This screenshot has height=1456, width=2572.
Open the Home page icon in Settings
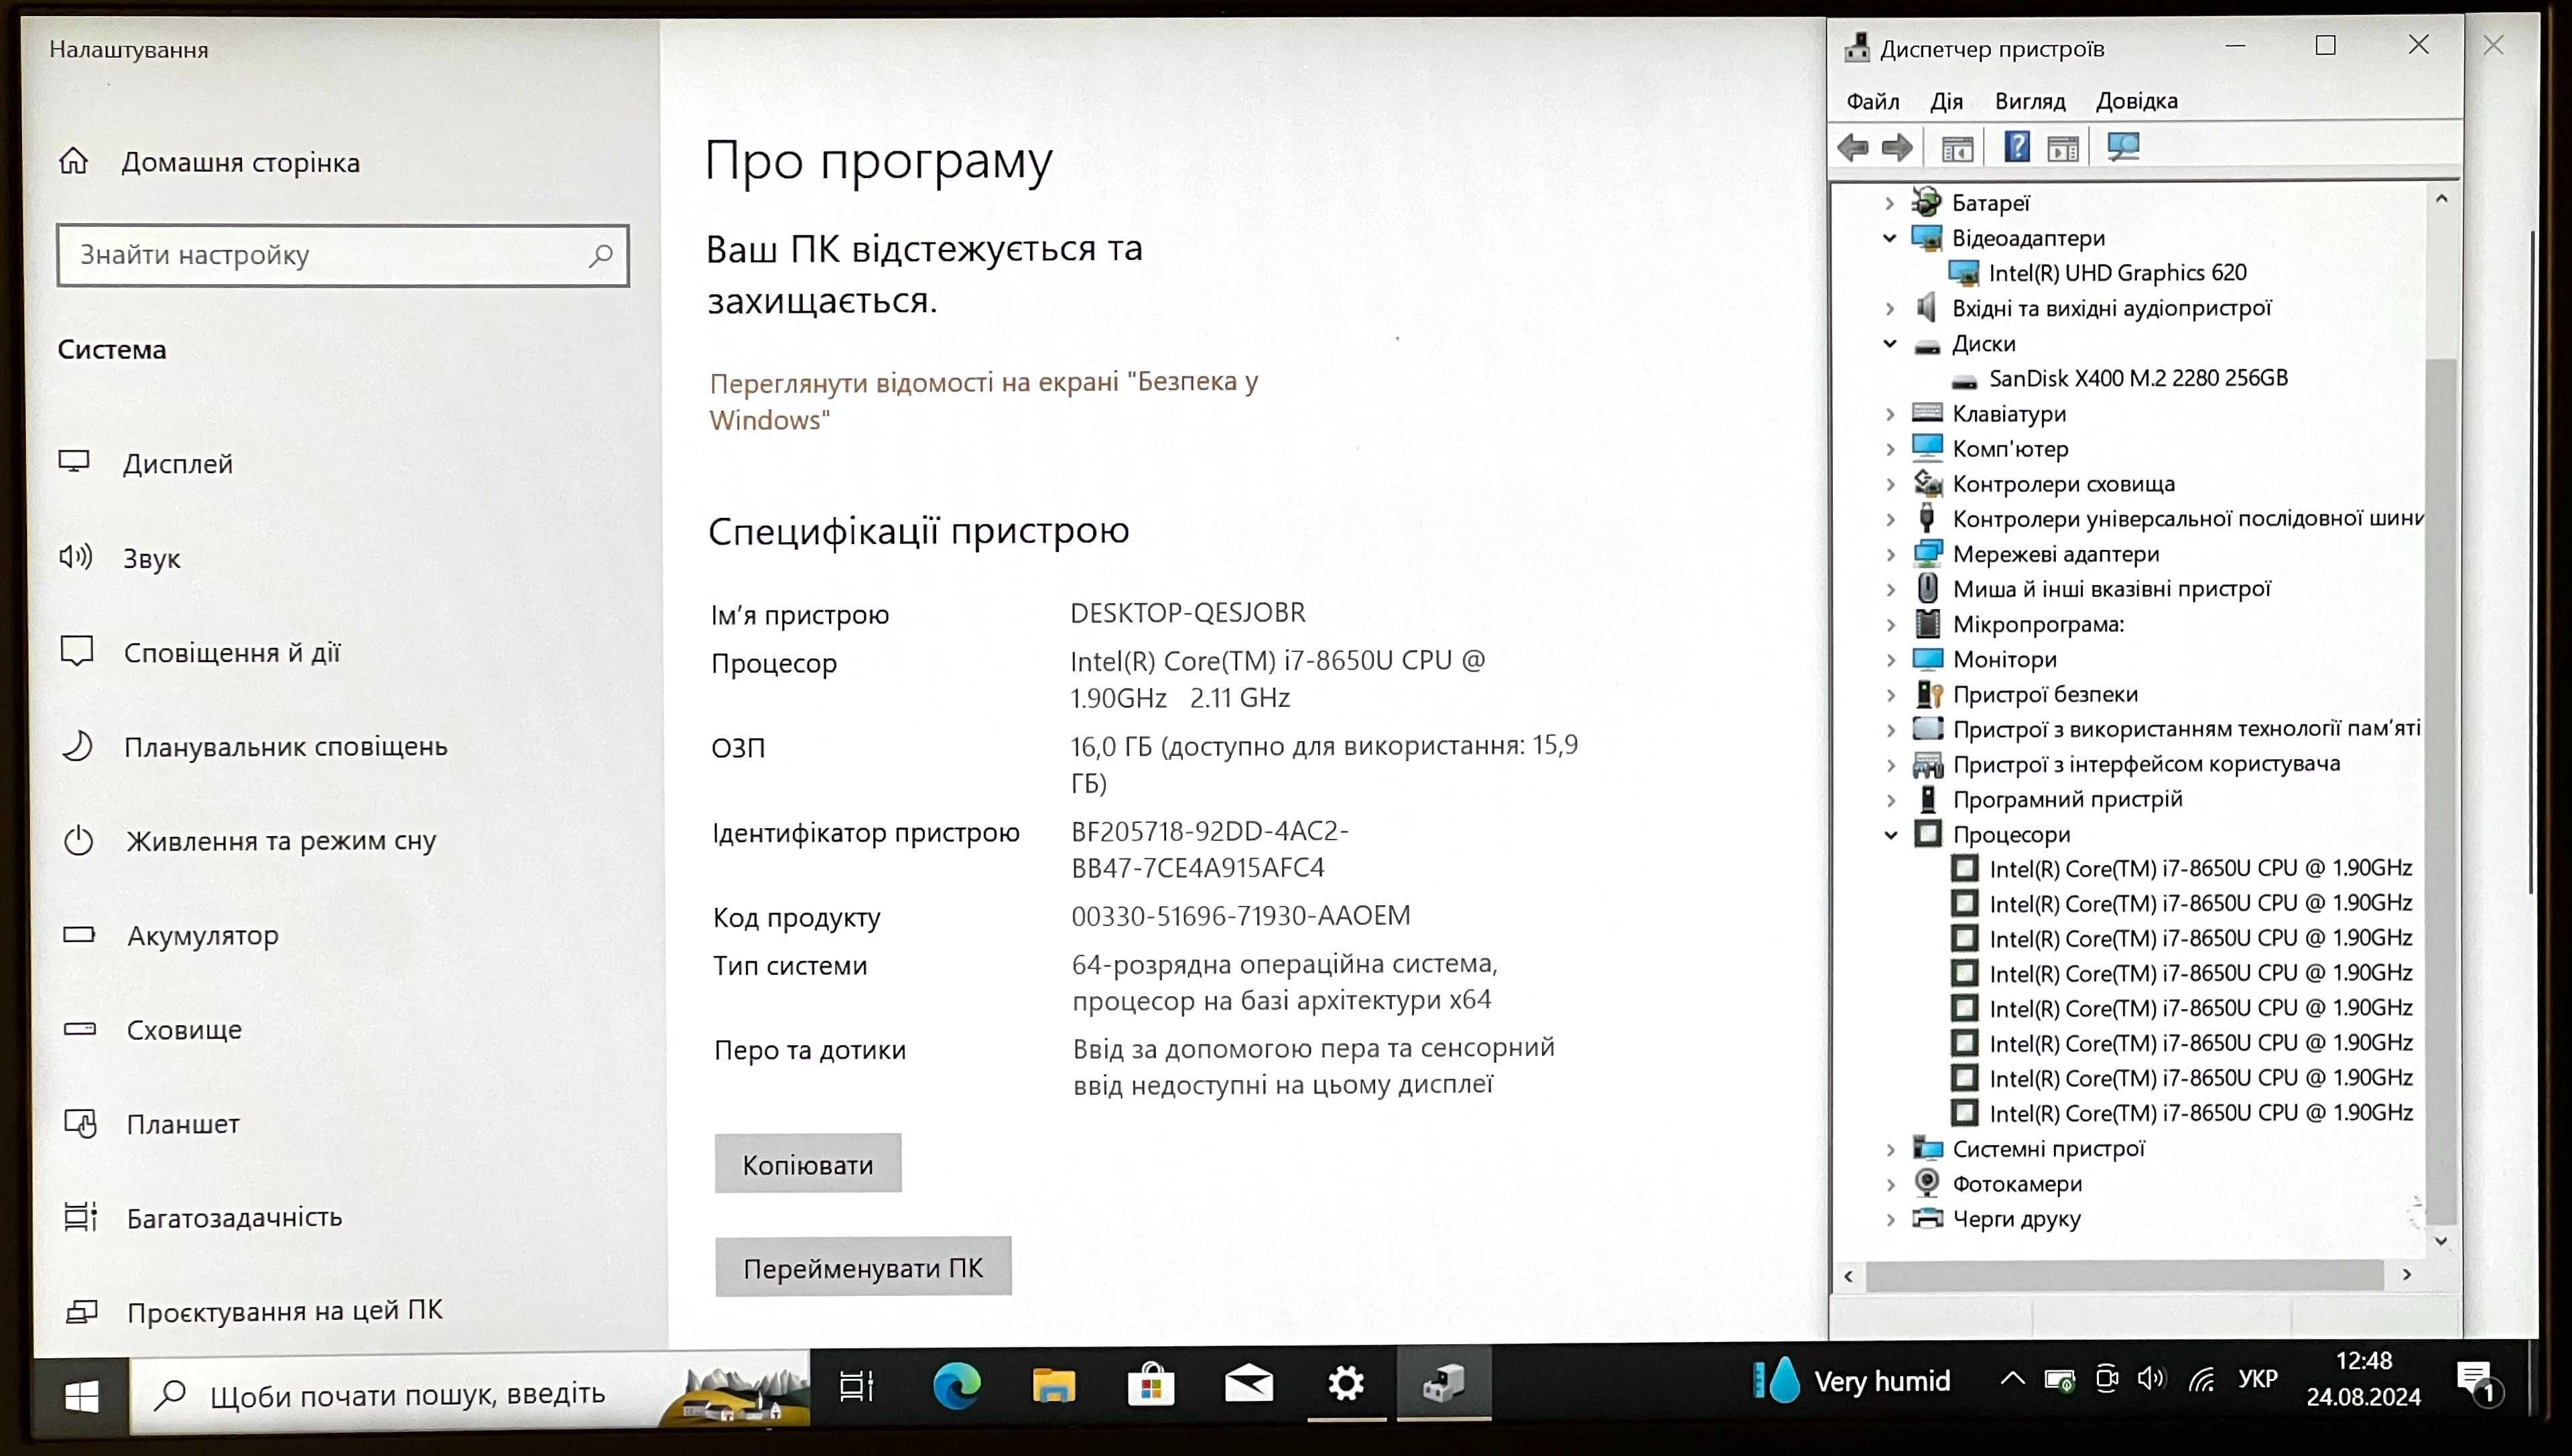pyautogui.click(x=74, y=161)
